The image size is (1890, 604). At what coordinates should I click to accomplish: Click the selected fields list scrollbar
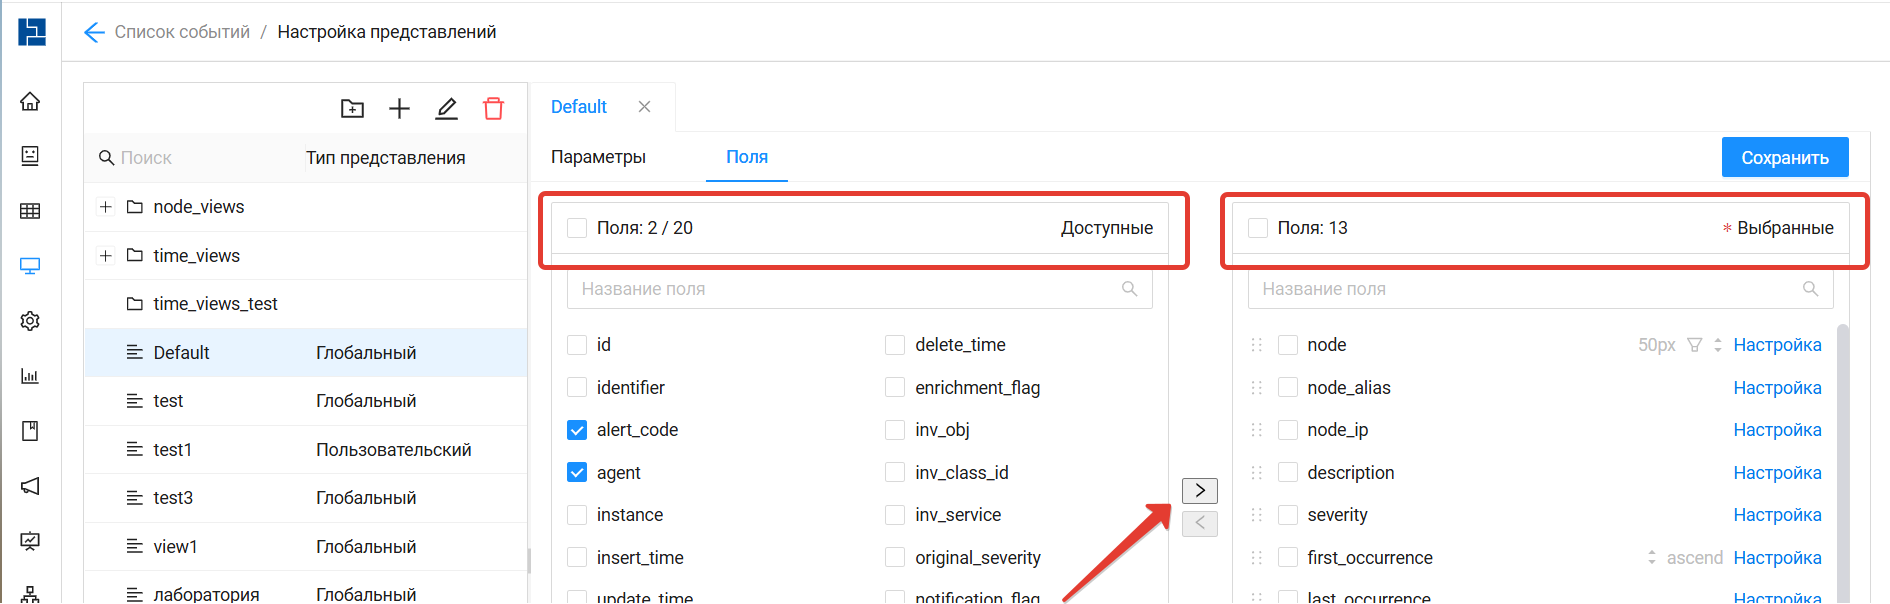pyautogui.click(x=1842, y=450)
